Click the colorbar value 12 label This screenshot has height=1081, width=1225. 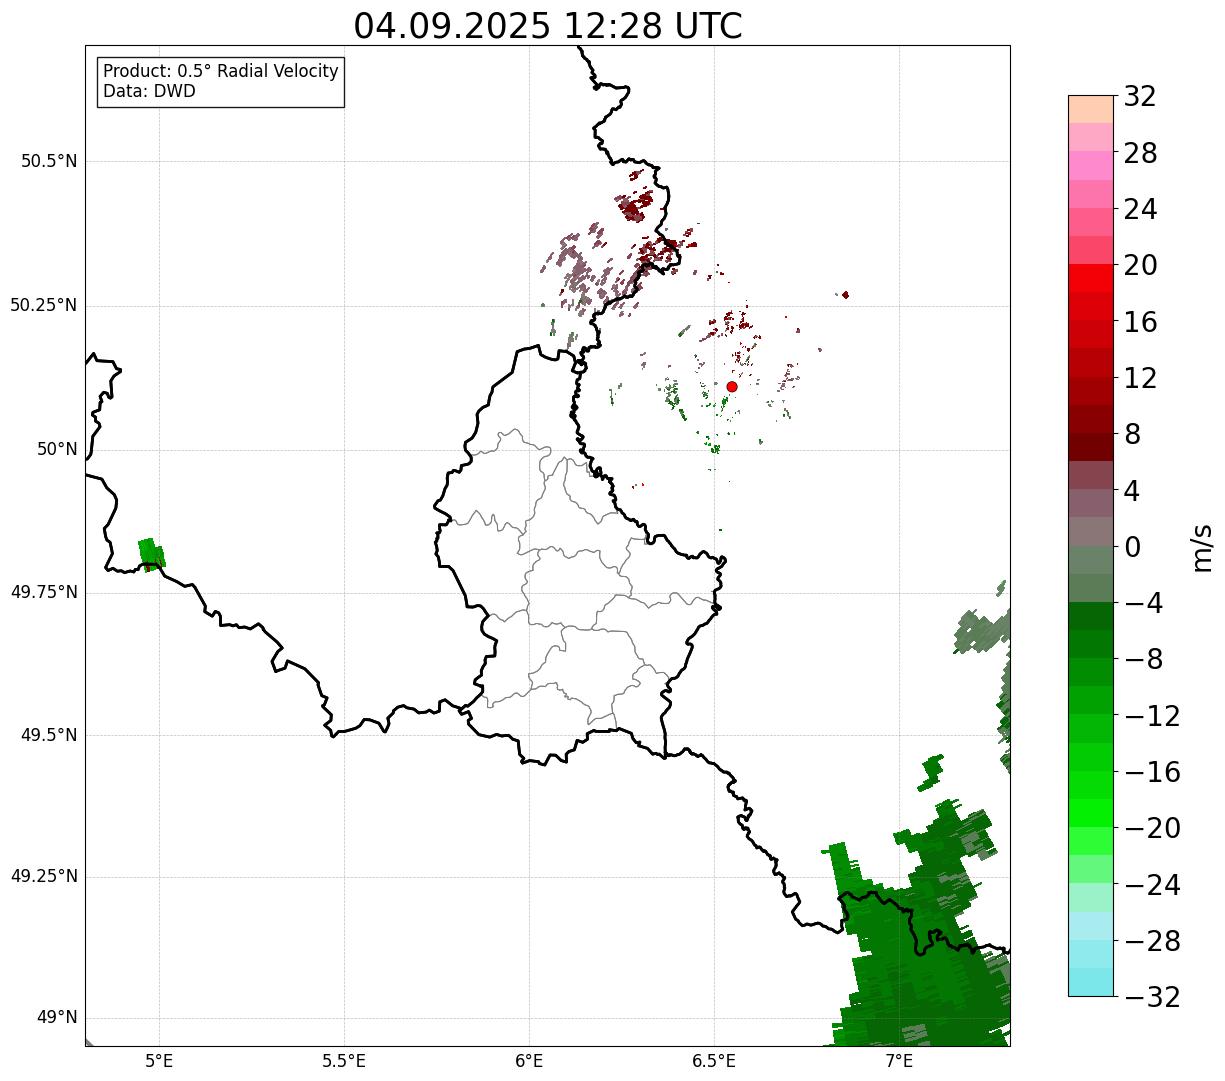pyautogui.click(x=1140, y=378)
